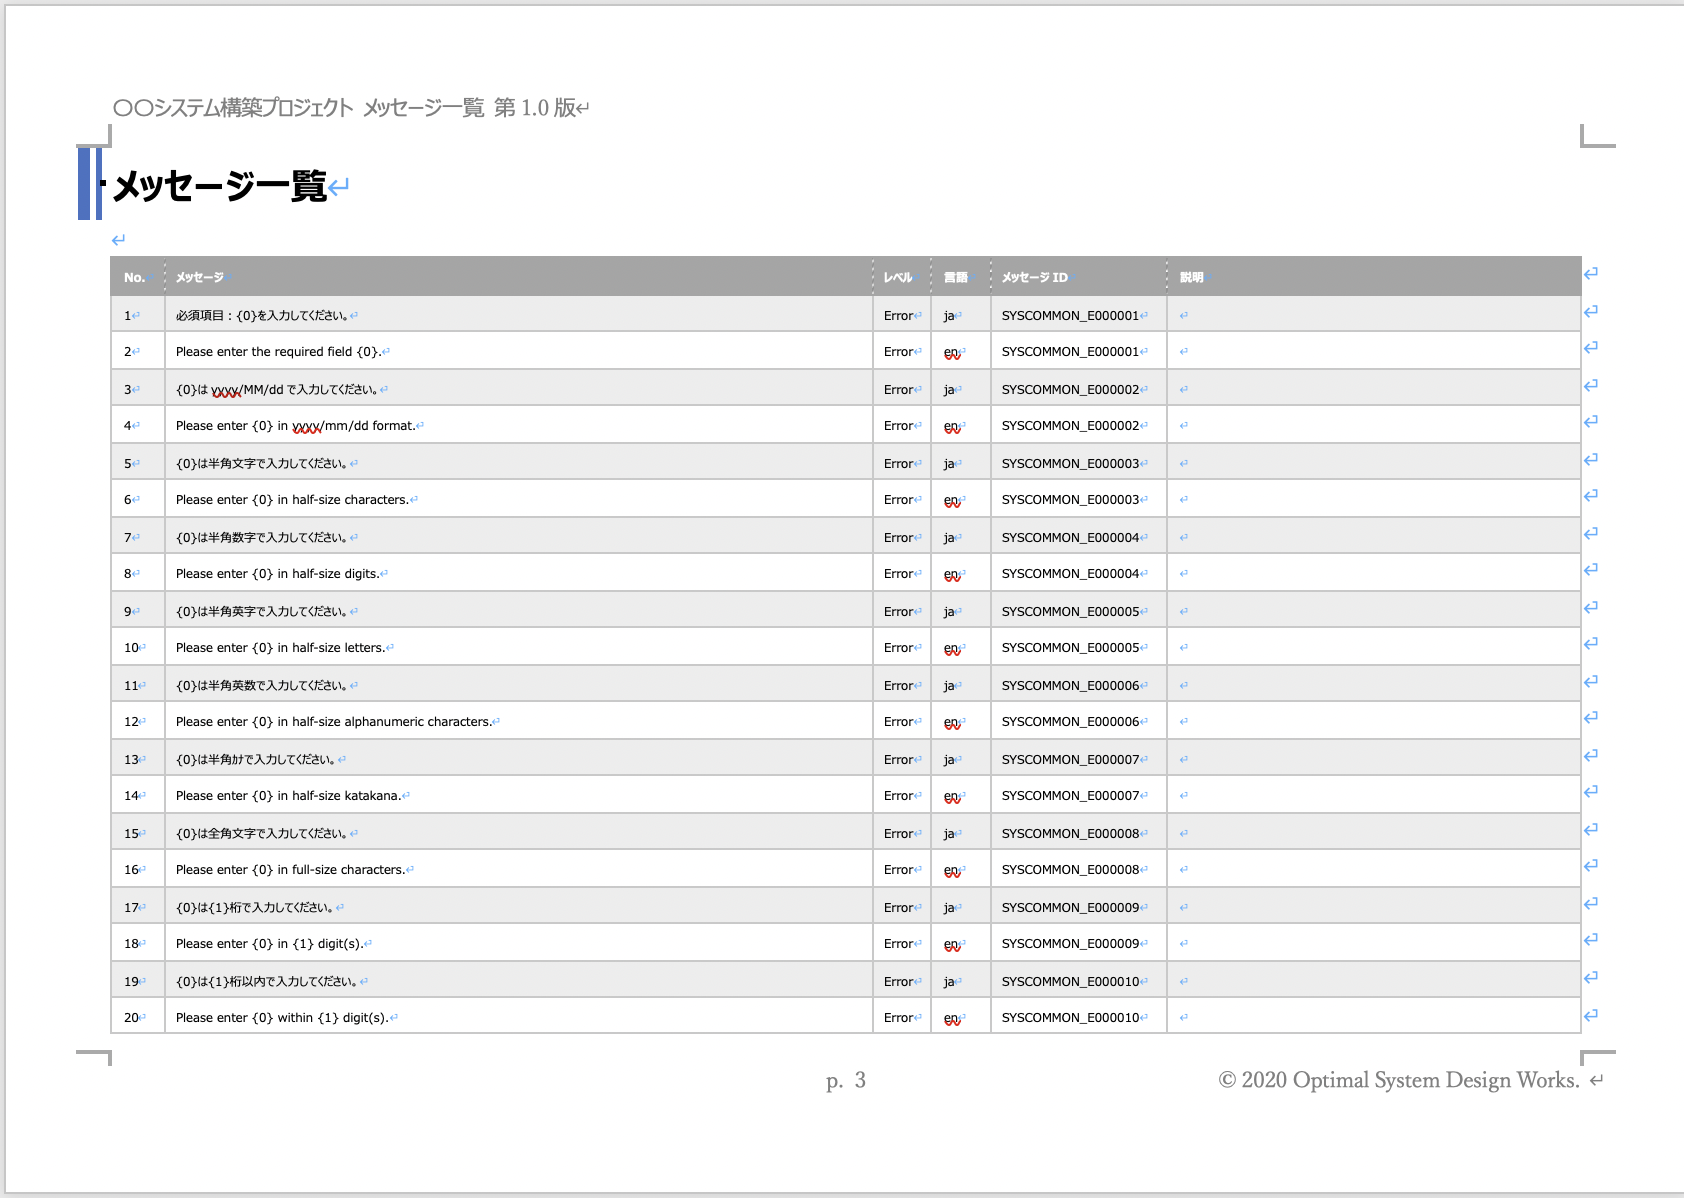The width and height of the screenshot is (1684, 1198).
Task: Select 'Please enter {0} in {1} digit(s).'
Action: coord(270,944)
